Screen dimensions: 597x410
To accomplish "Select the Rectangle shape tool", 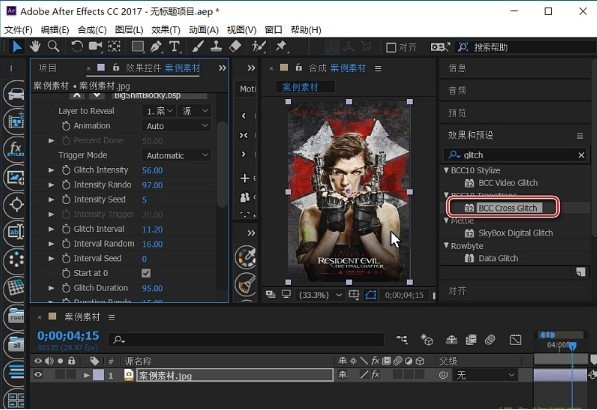I will pos(138,46).
